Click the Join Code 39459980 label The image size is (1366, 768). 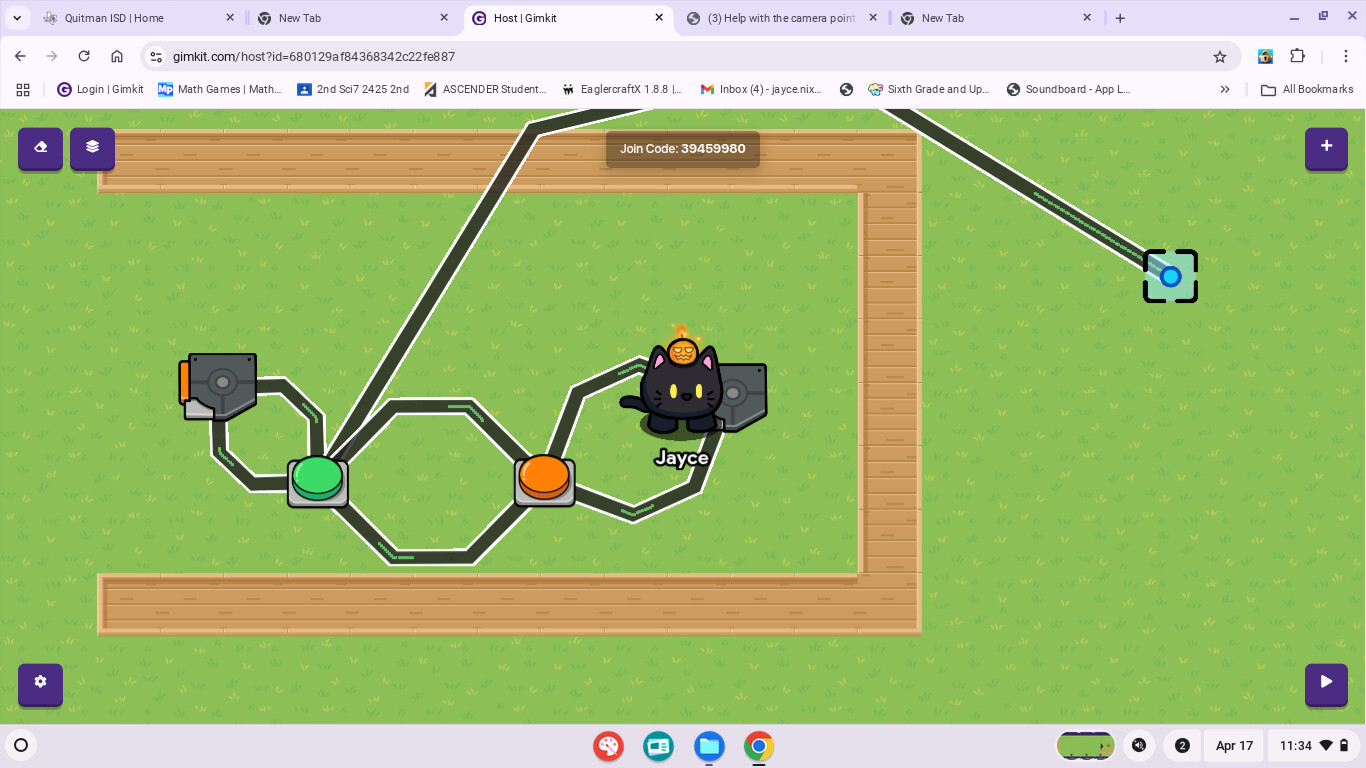682,149
